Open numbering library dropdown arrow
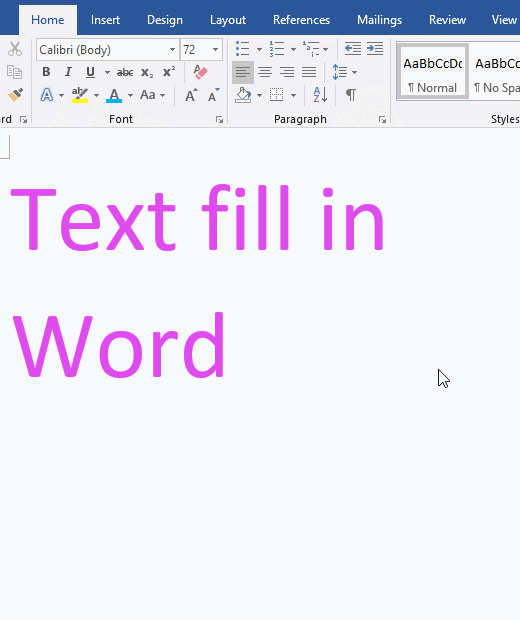This screenshot has height=620, width=520. (293, 49)
